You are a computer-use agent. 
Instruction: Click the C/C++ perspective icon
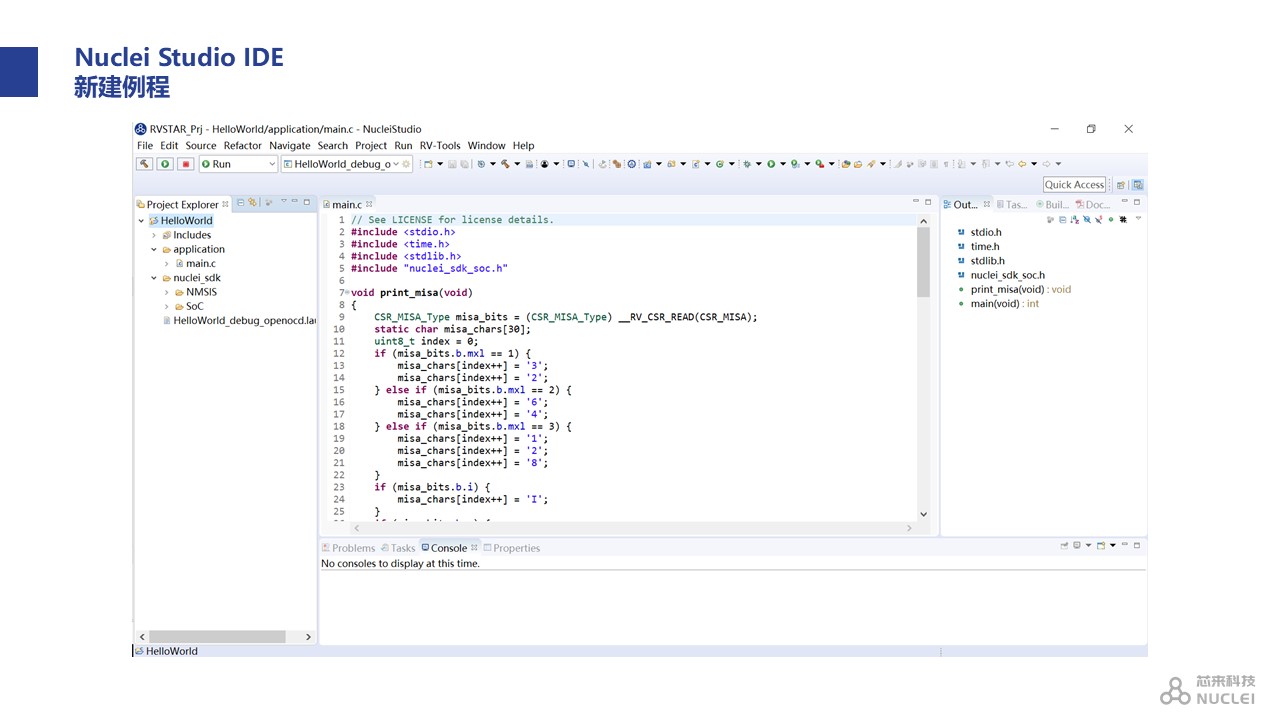[x=1137, y=184]
